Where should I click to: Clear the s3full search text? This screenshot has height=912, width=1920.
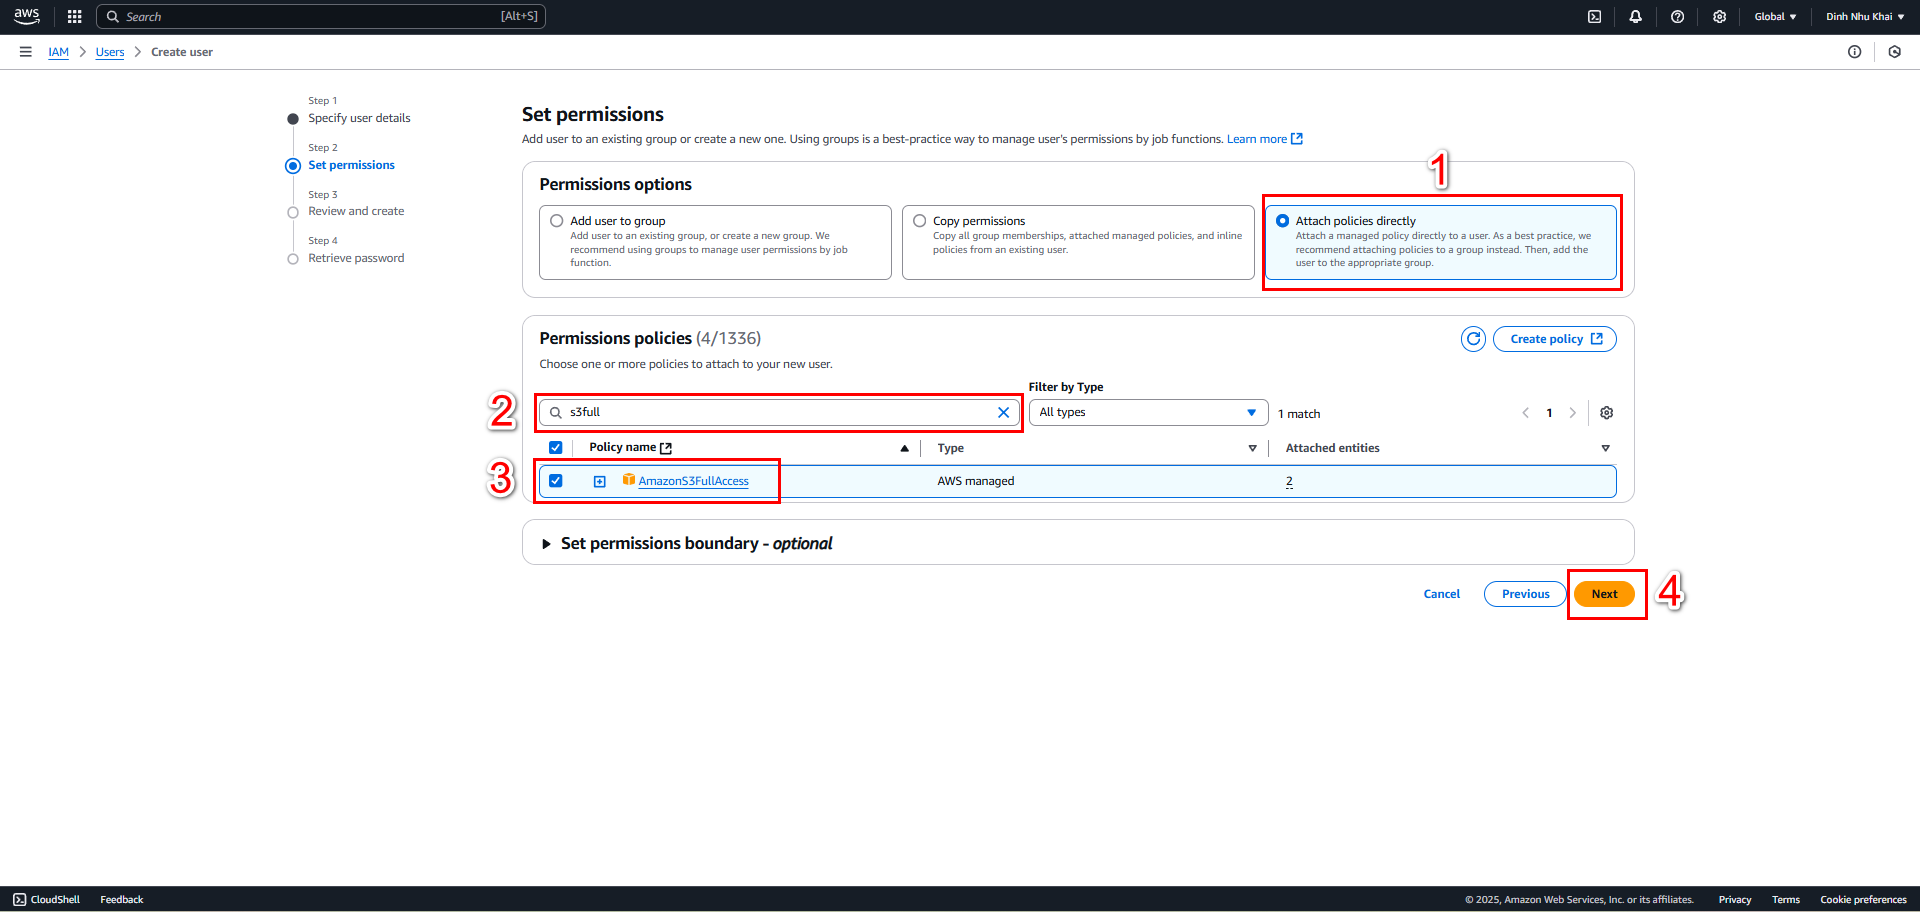coord(1004,413)
